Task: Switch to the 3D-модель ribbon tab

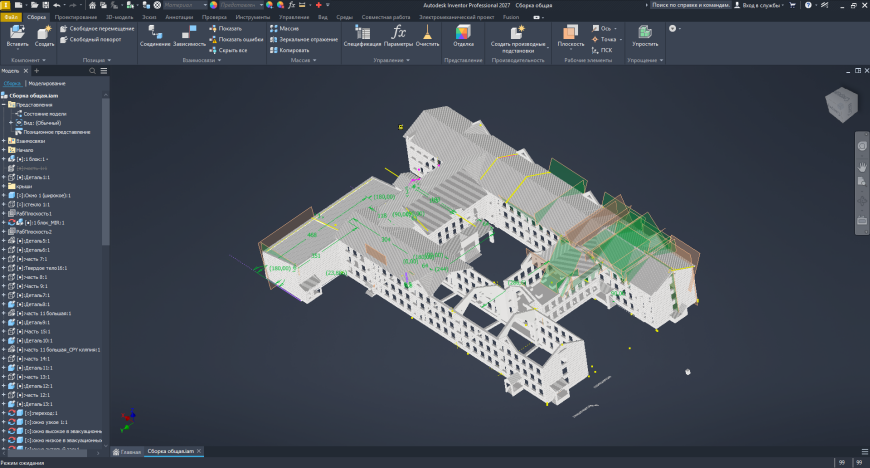Action: click(119, 17)
